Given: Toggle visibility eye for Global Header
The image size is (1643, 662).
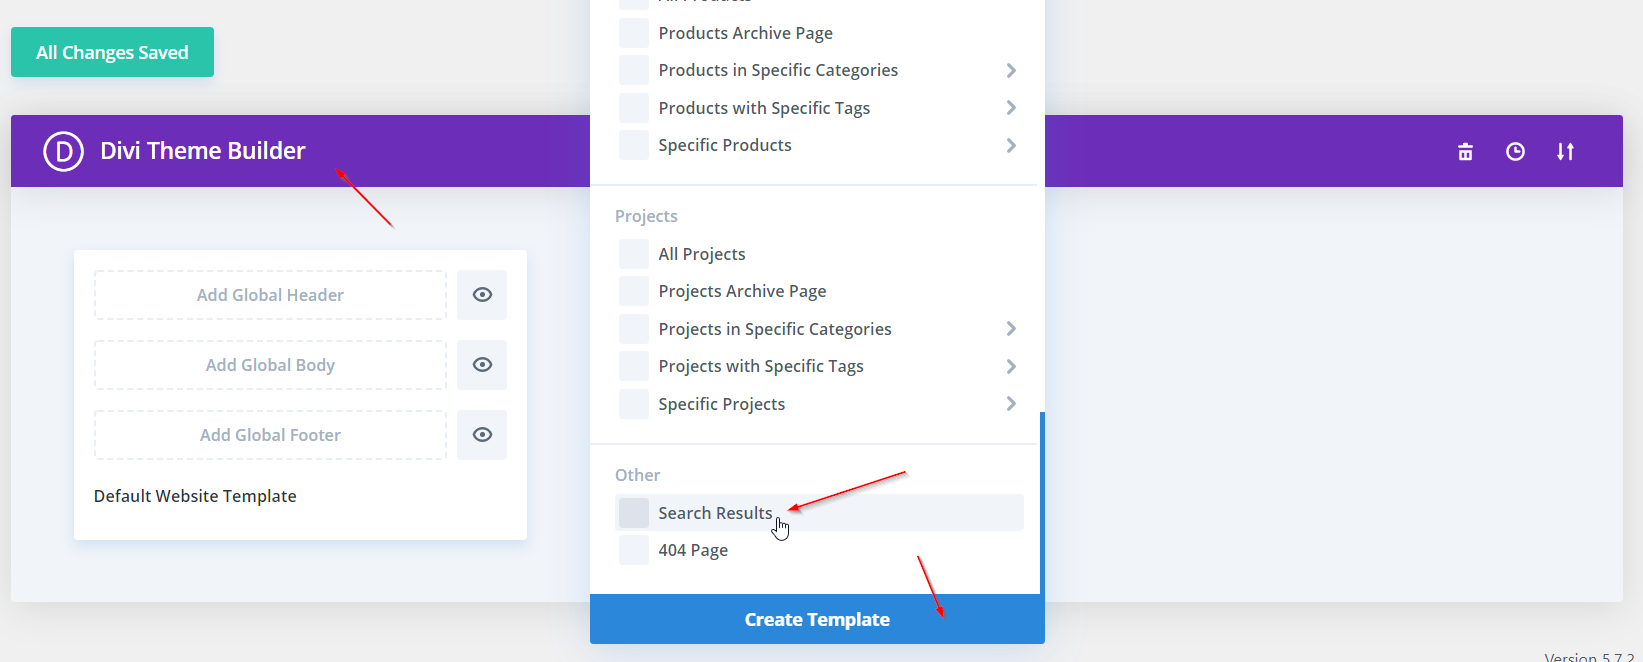Looking at the screenshot, I should click(482, 295).
